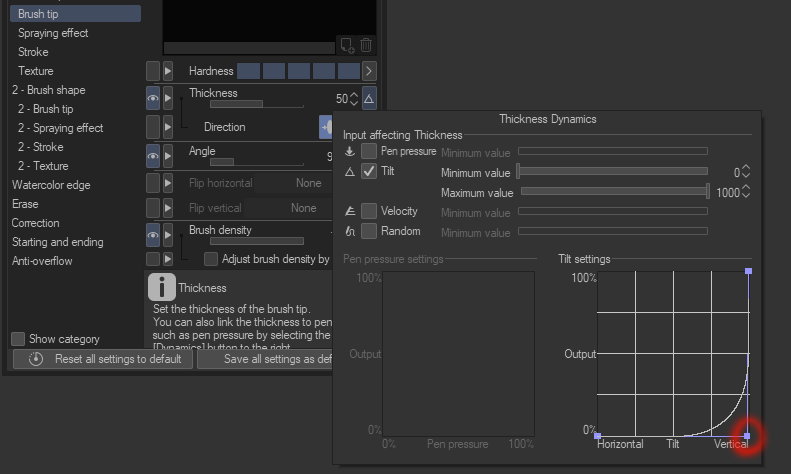
Task: Select the Erase category
Action: point(25,204)
